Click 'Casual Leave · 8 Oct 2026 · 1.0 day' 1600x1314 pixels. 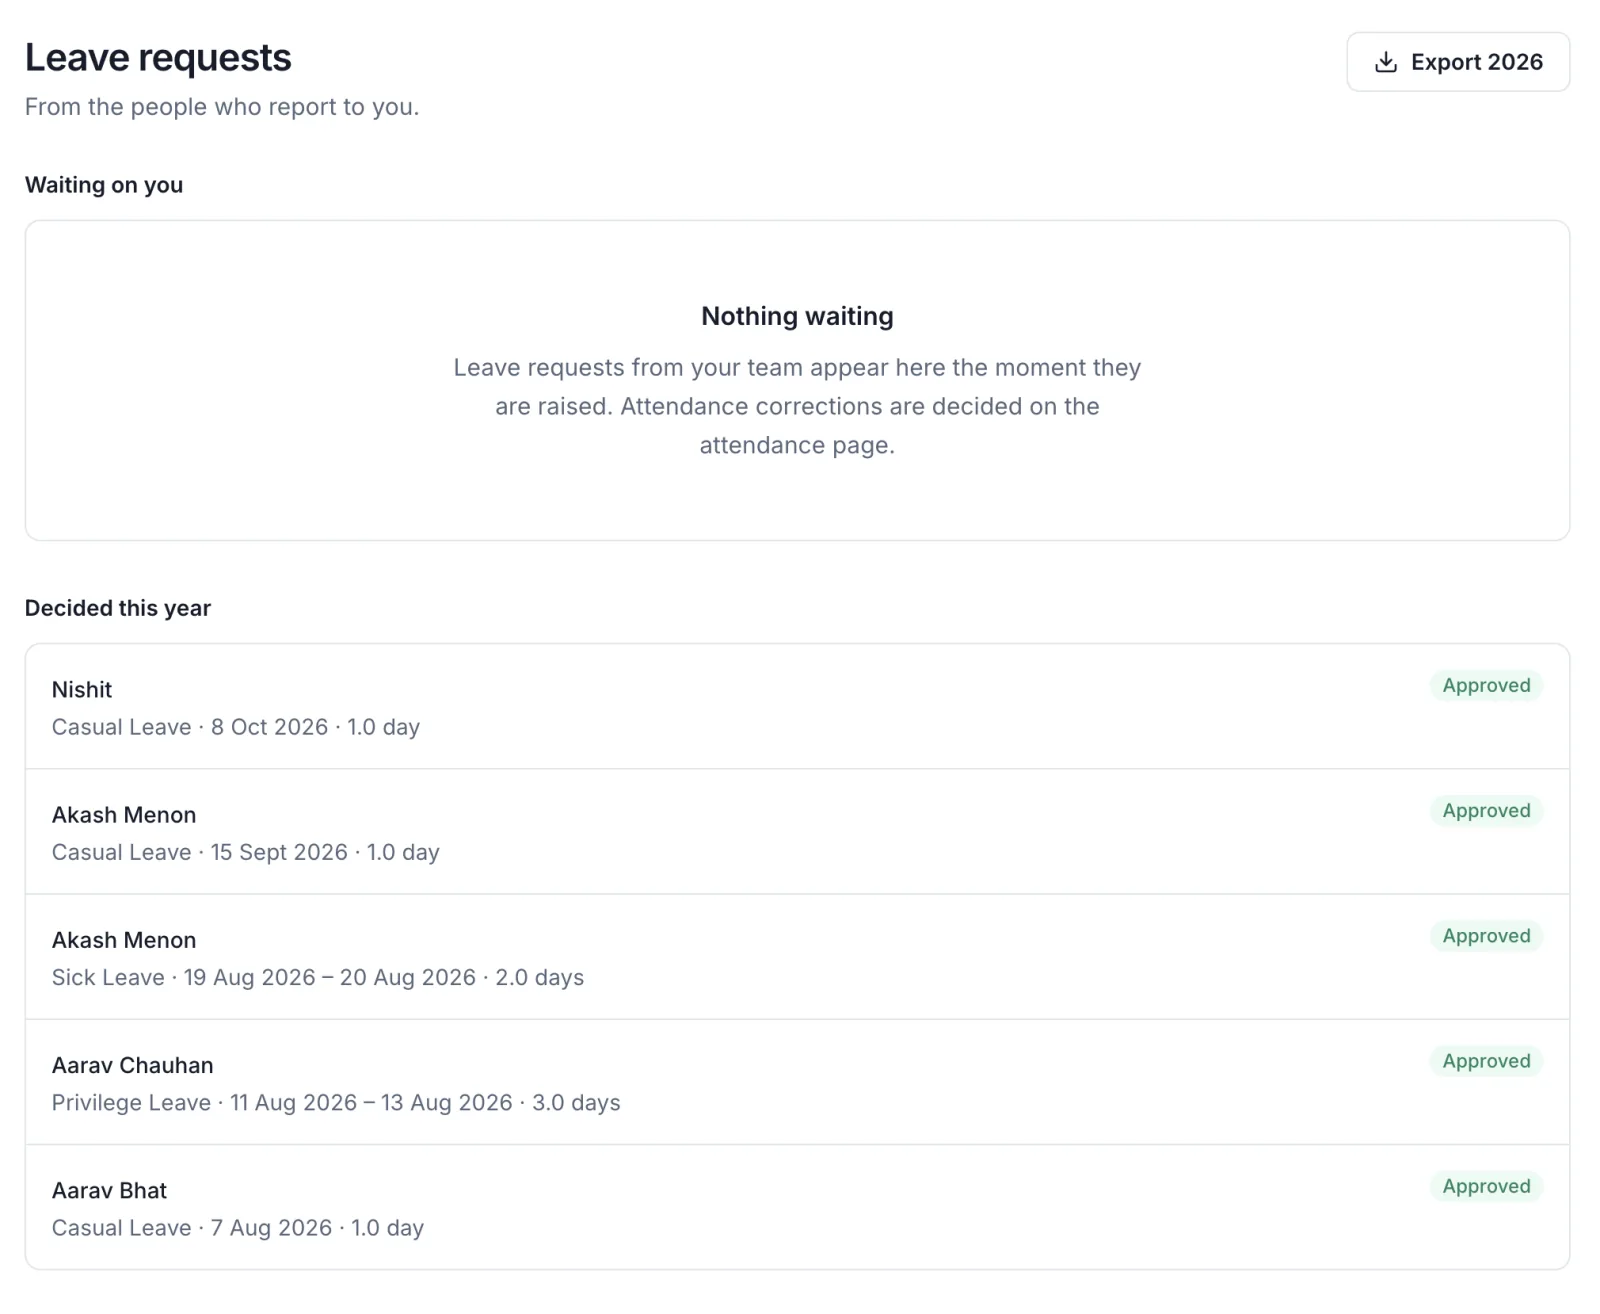(x=236, y=727)
